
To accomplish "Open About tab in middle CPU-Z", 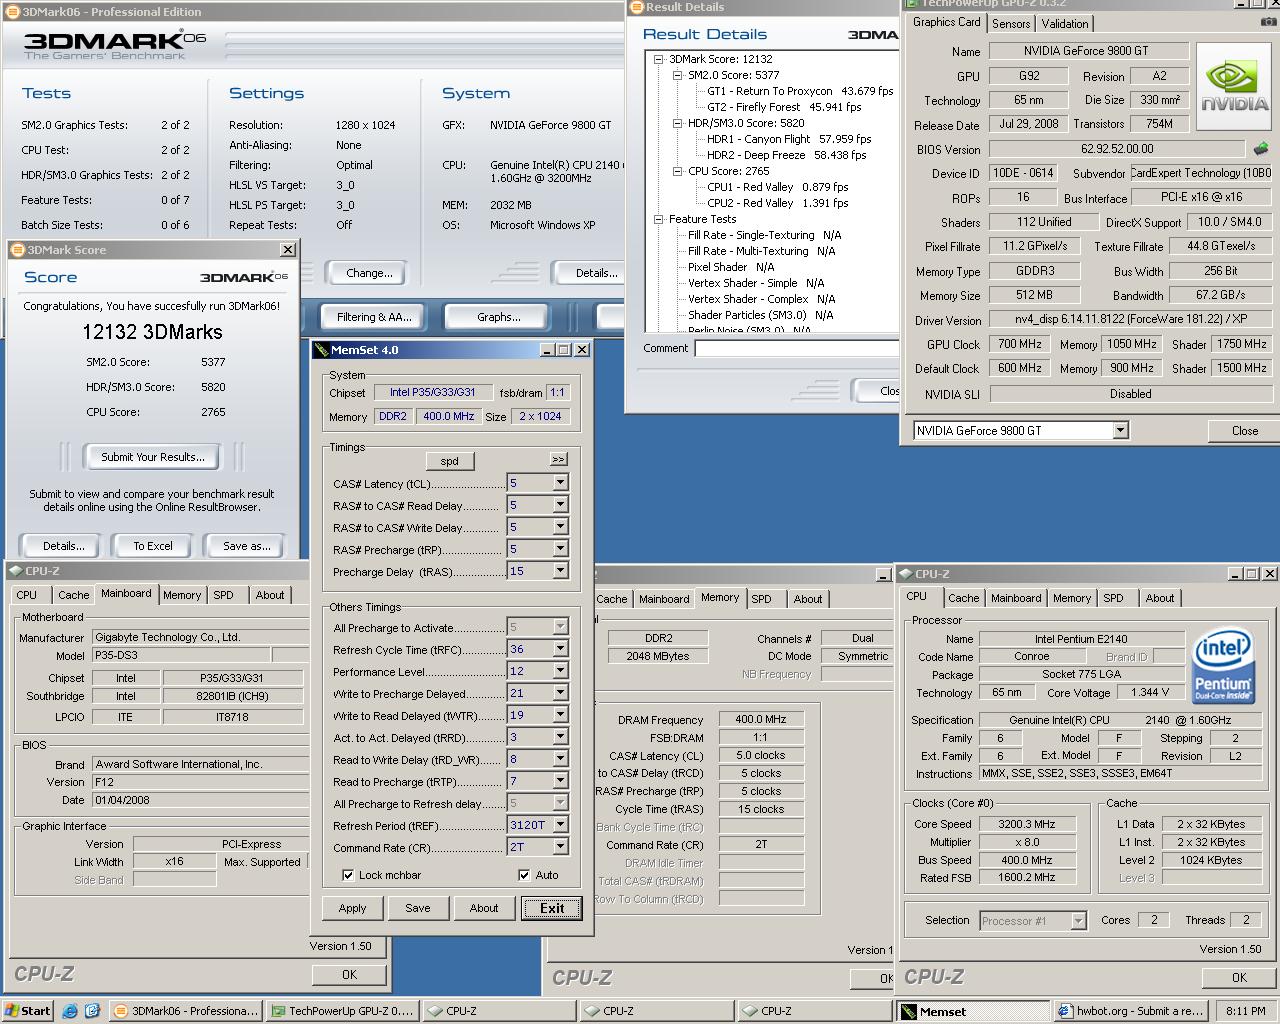I will tap(808, 599).
